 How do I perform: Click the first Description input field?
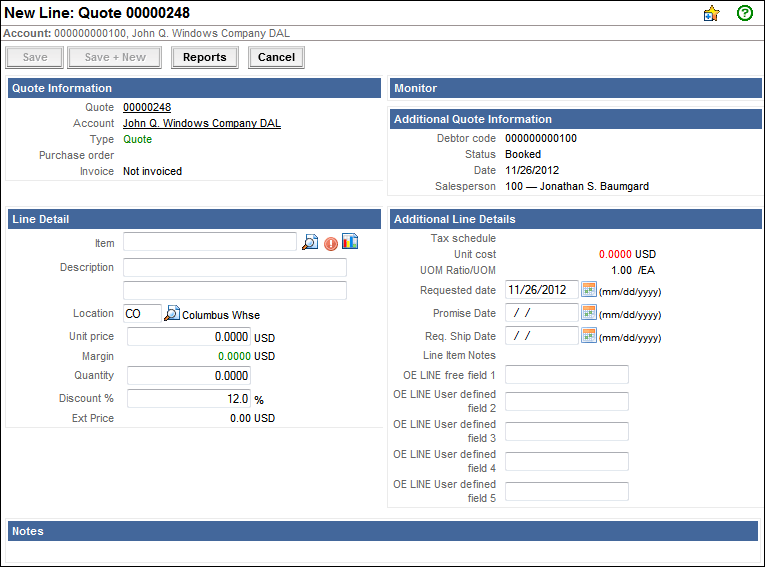click(234, 267)
